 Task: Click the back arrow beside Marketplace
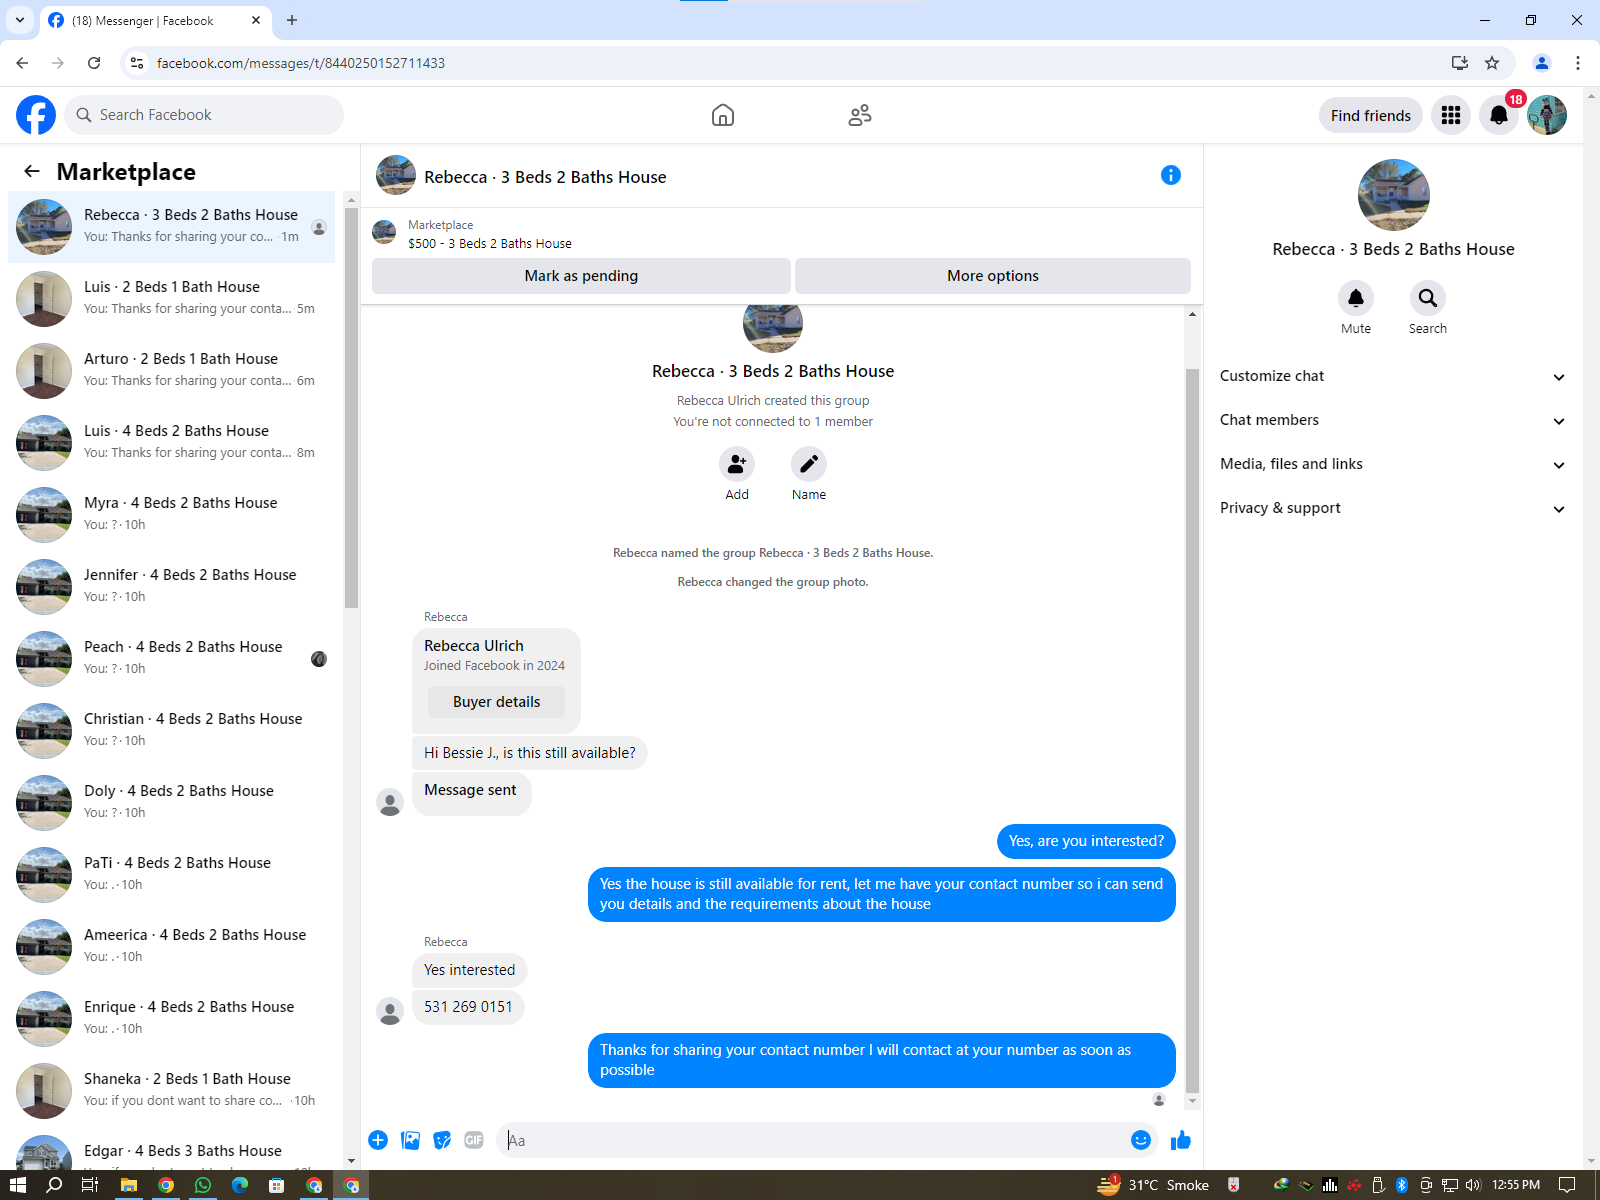[32, 171]
